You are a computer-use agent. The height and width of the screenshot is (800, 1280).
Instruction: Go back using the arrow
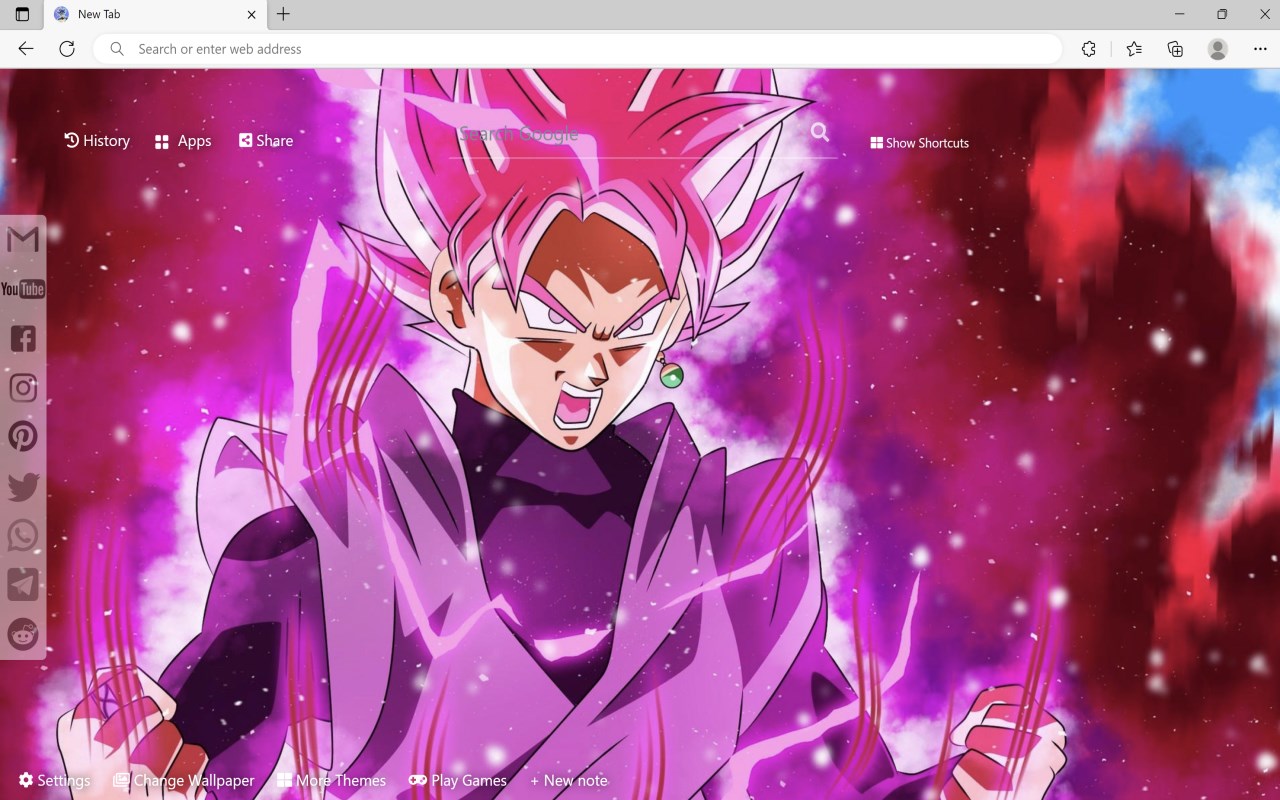point(26,49)
